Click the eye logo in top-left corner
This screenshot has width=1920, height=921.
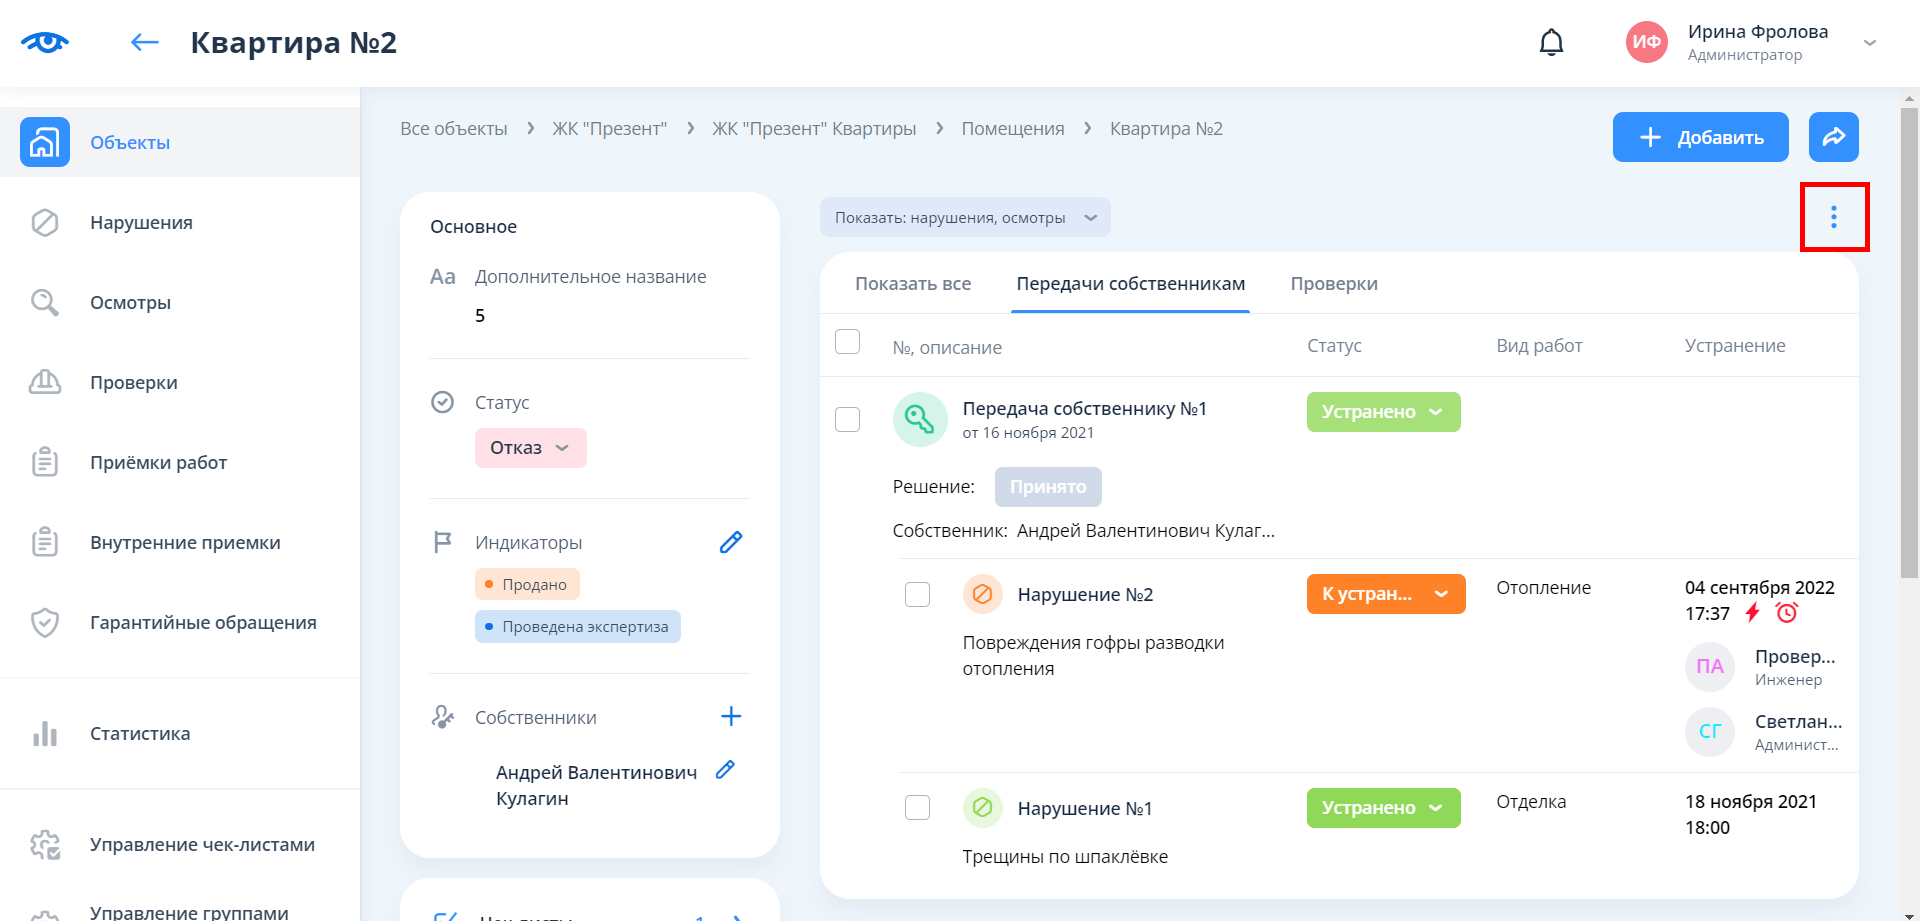click(45, 42)
